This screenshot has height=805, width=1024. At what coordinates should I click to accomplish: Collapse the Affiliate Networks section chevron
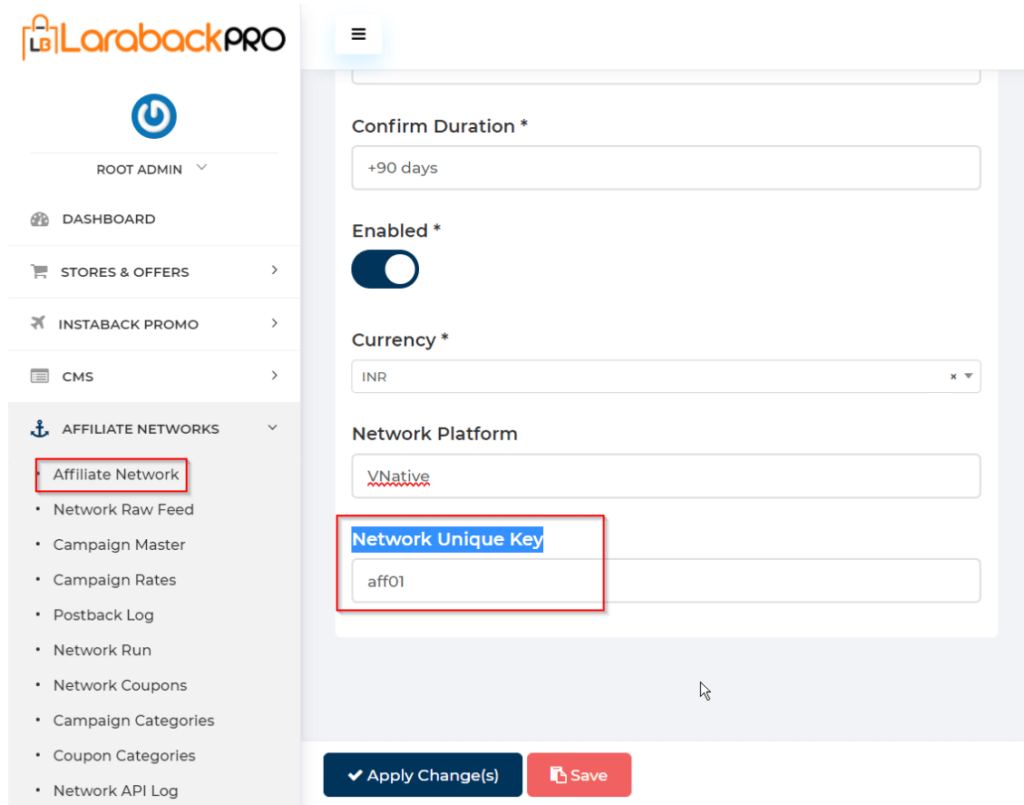pyautogui.click(x=272, y=428)
